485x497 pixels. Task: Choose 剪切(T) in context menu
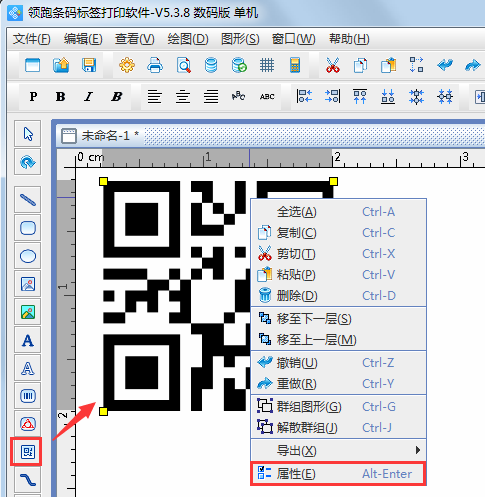(x=338, y=254)
